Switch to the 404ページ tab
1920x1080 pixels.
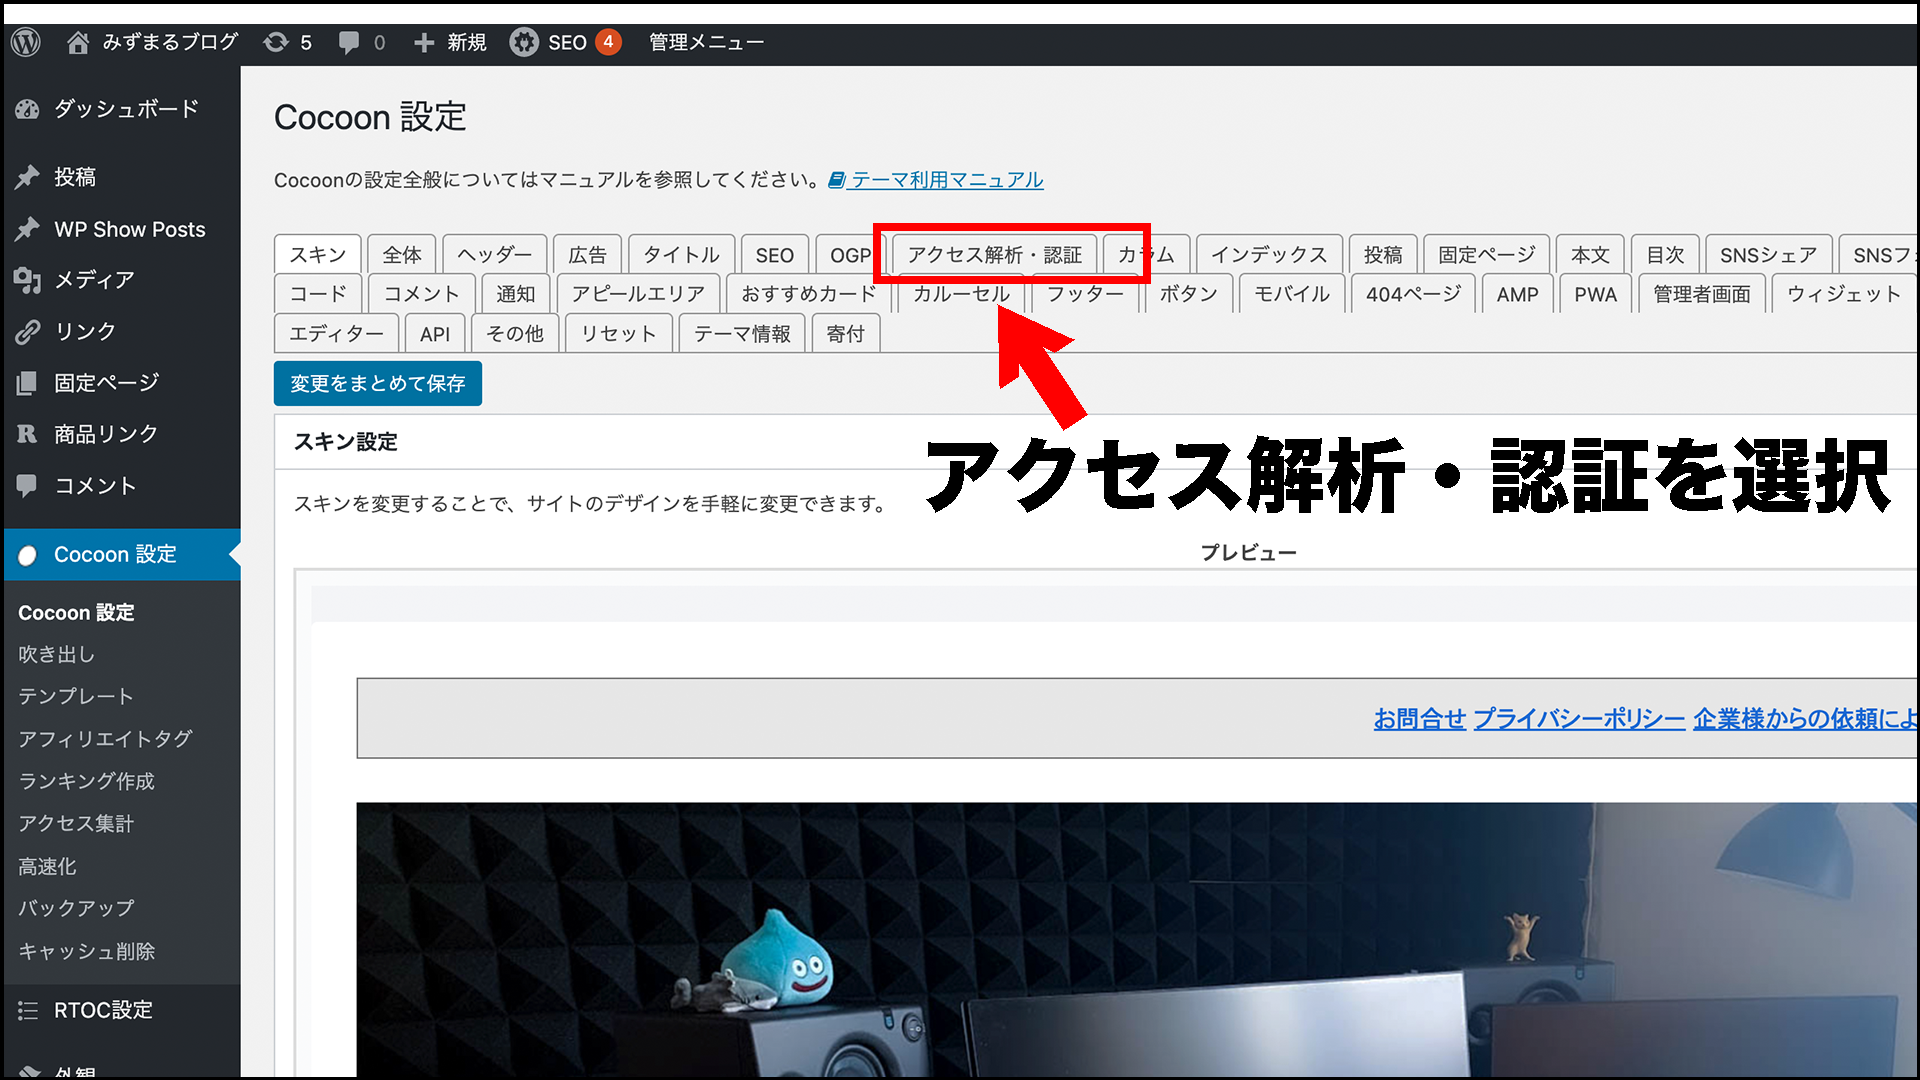tap(1414, 294)
